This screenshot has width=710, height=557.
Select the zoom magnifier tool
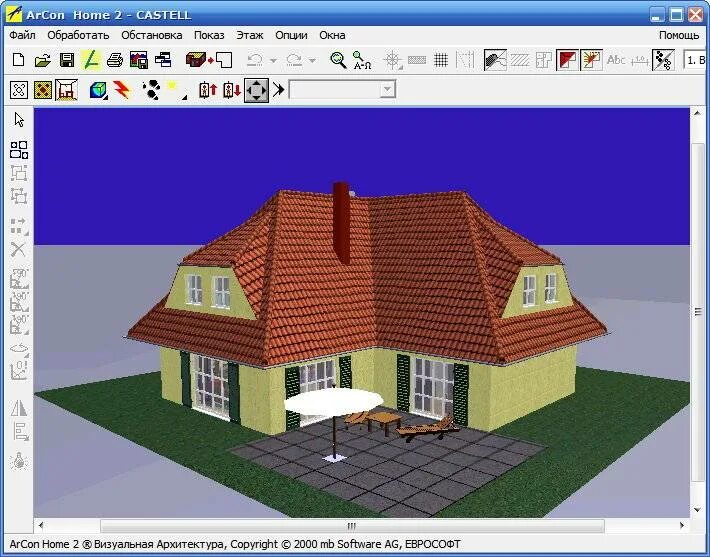pyautogui.click(x=338, y=60)
